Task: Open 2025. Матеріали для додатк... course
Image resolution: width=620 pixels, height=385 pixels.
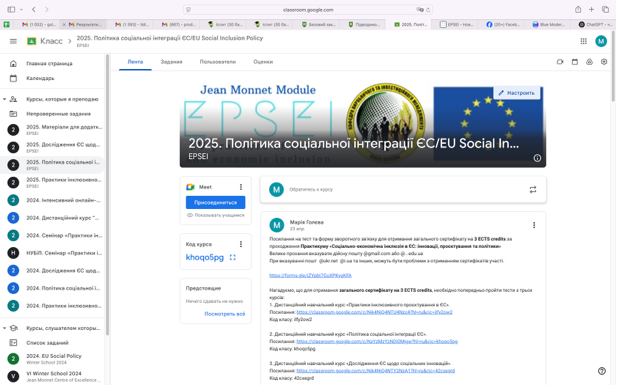Action: click(53, 130)
